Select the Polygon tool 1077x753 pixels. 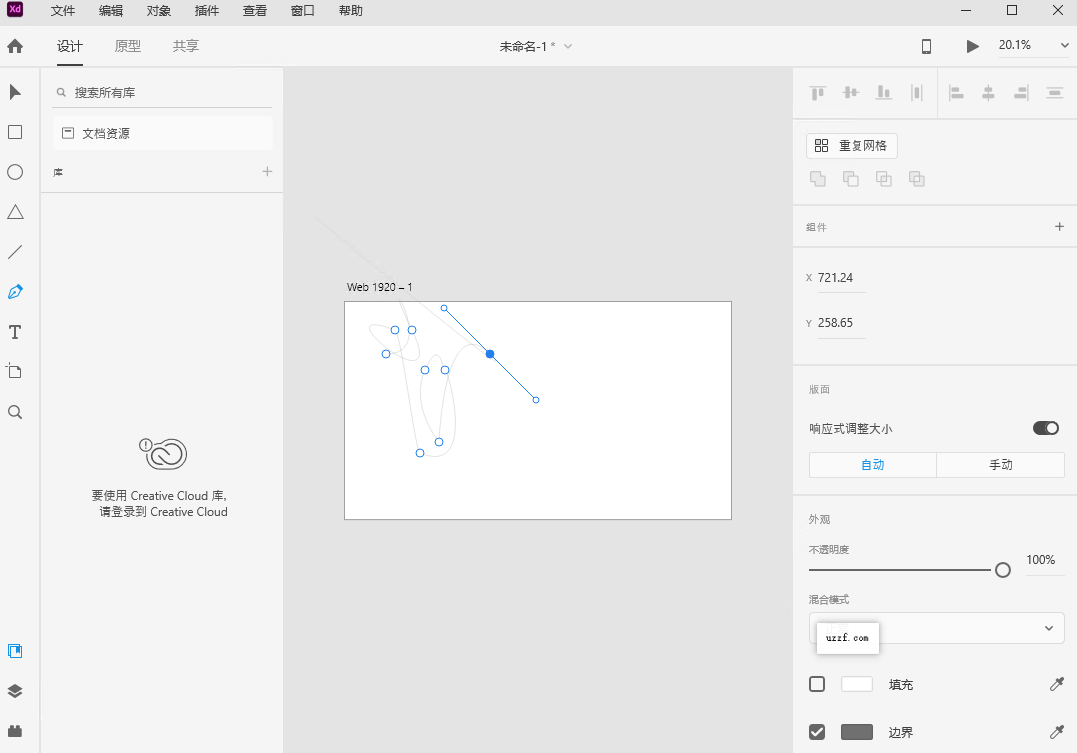click(15, 211)
